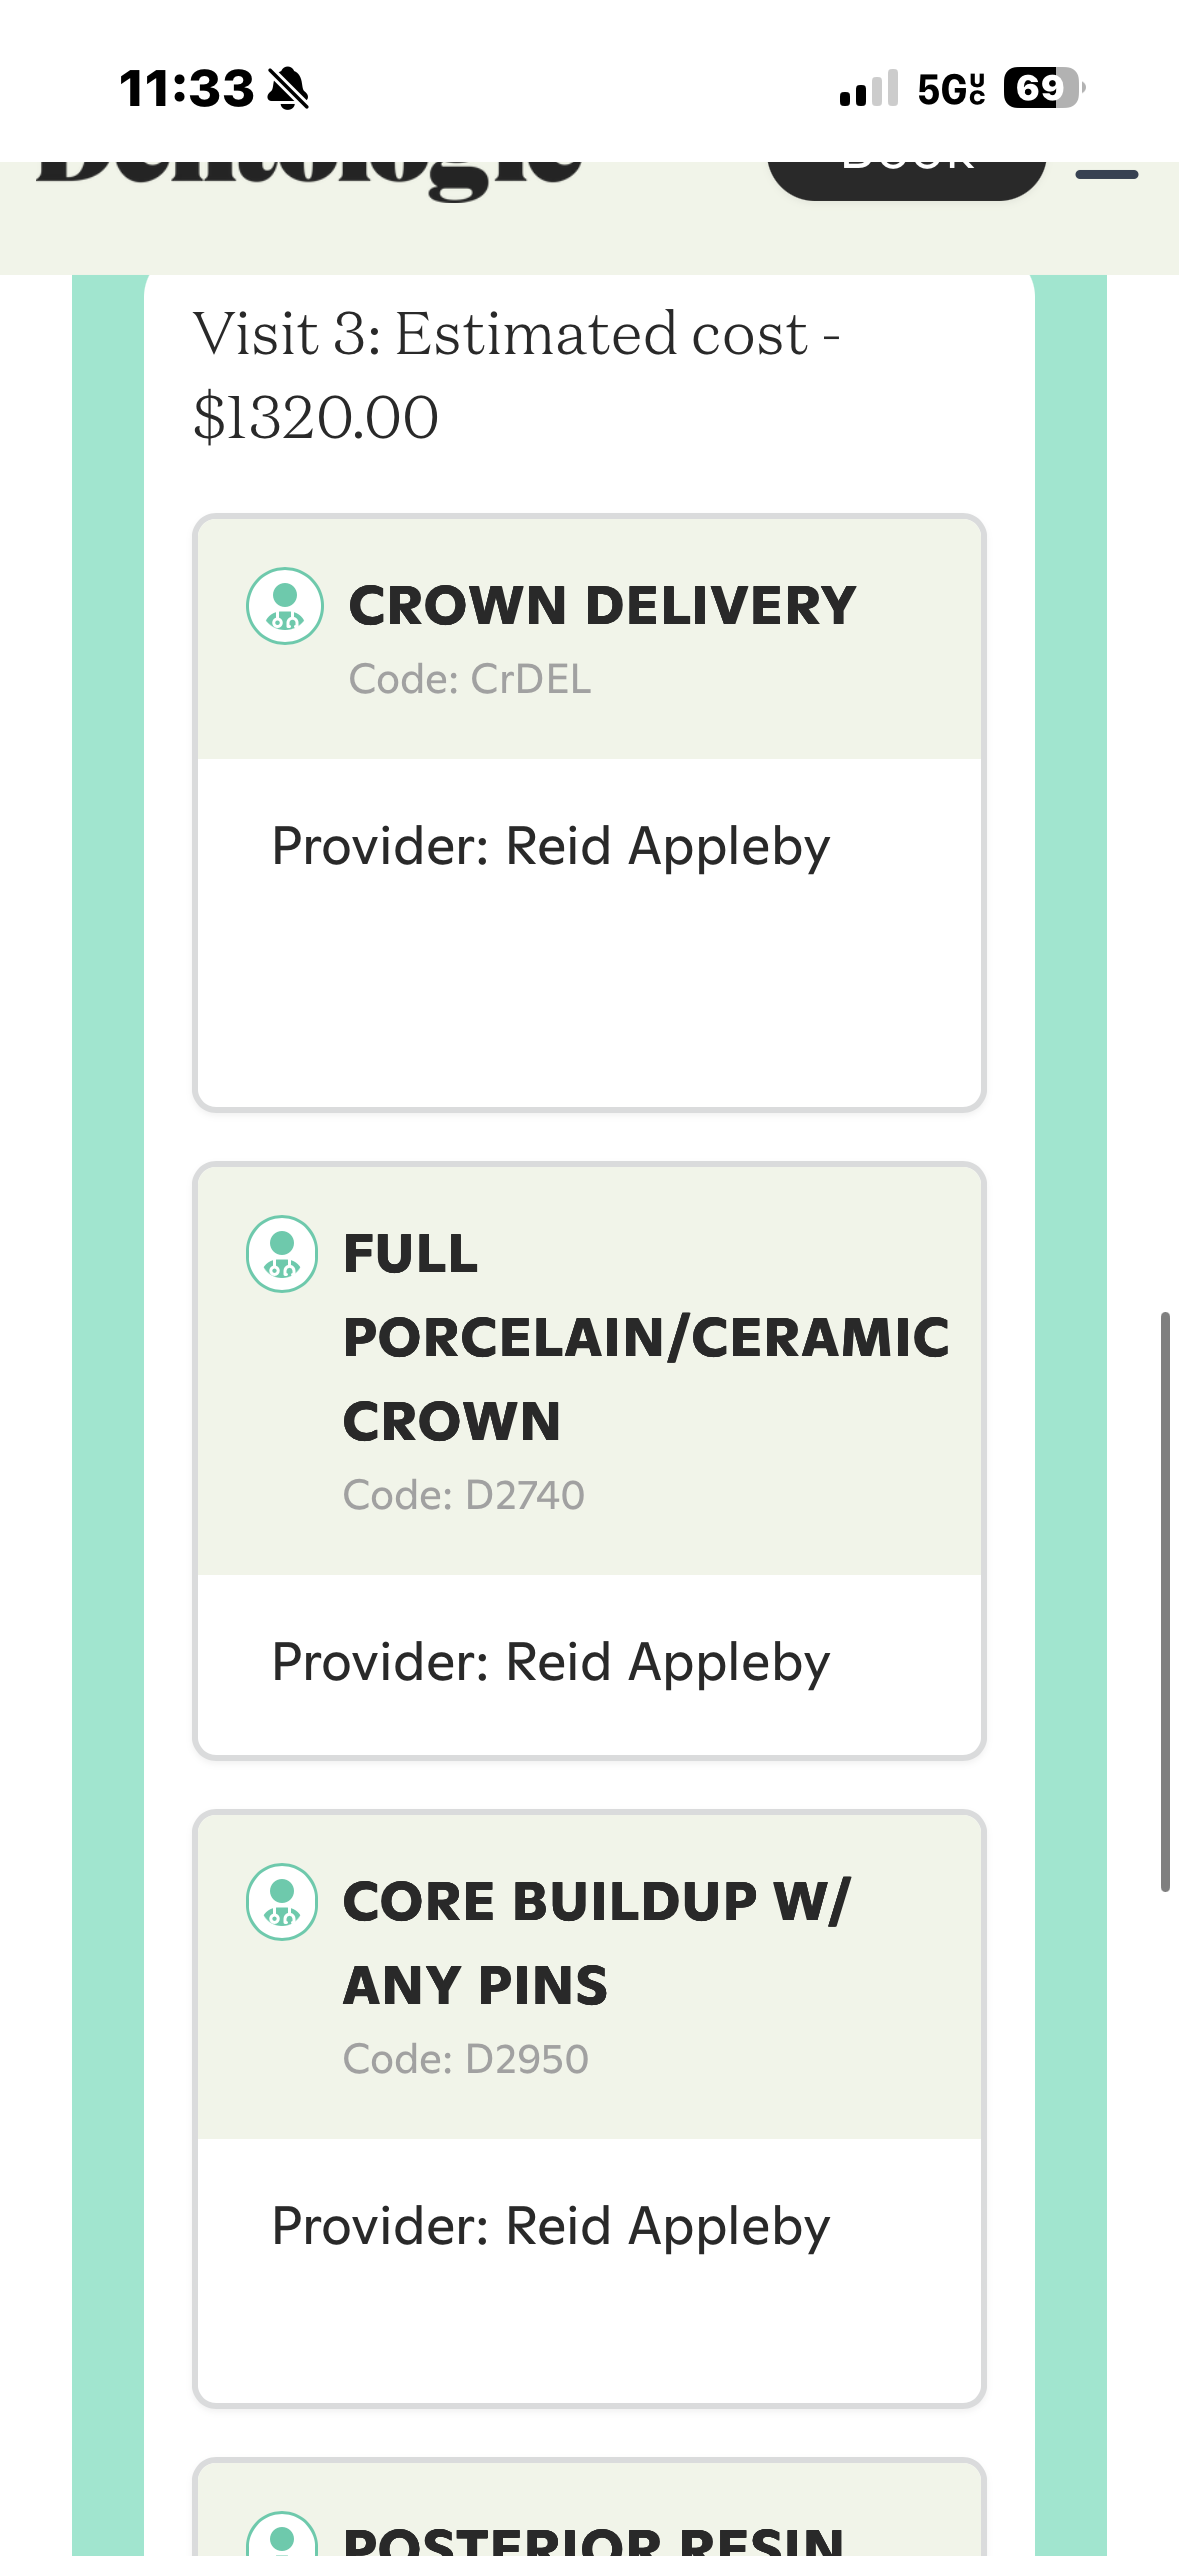Select the Full Porcelain/Ceramic Crown heading
This screenshot has height=2556, width=1179.
[646, 1337]
